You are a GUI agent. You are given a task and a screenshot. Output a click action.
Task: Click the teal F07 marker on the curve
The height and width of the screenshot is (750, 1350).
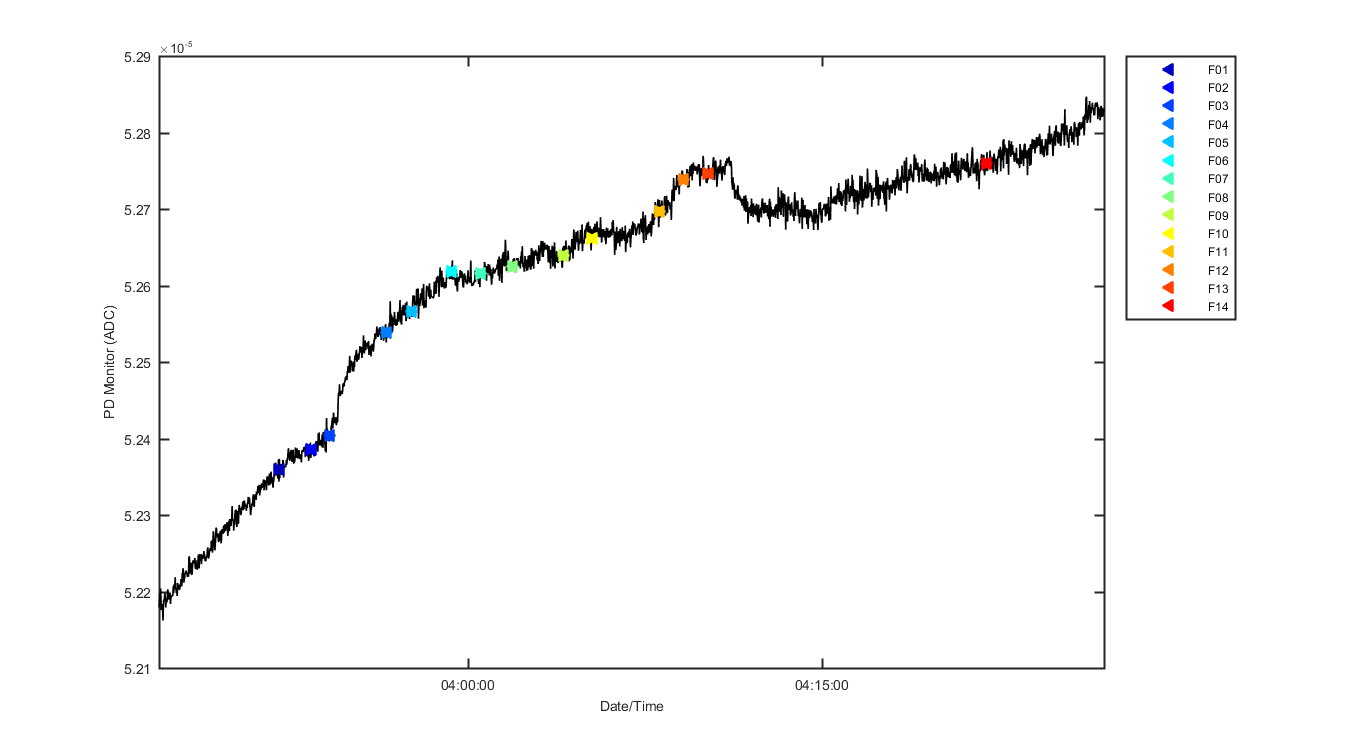(480, 273)
